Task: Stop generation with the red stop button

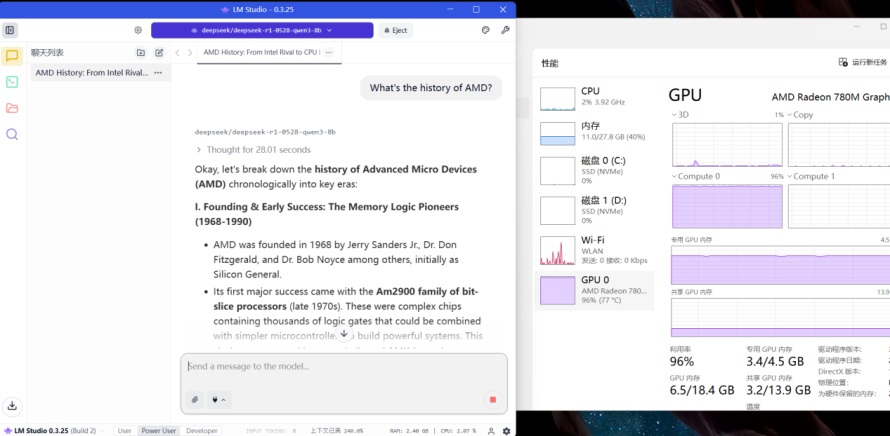Action: tap(492, 399)
